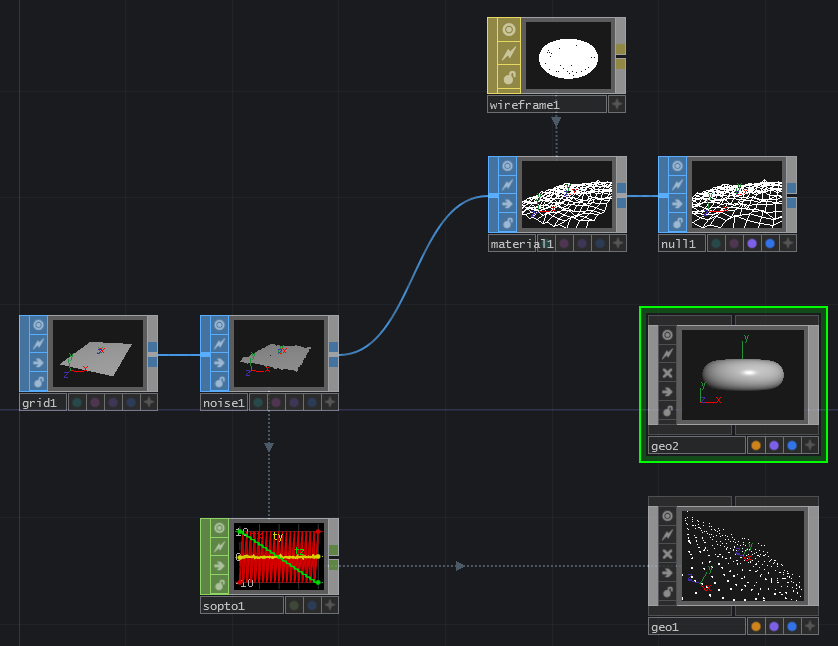Expand the plus flag on grid1
This screenshot has width=838, height=646.
click(x=148, y=402)
